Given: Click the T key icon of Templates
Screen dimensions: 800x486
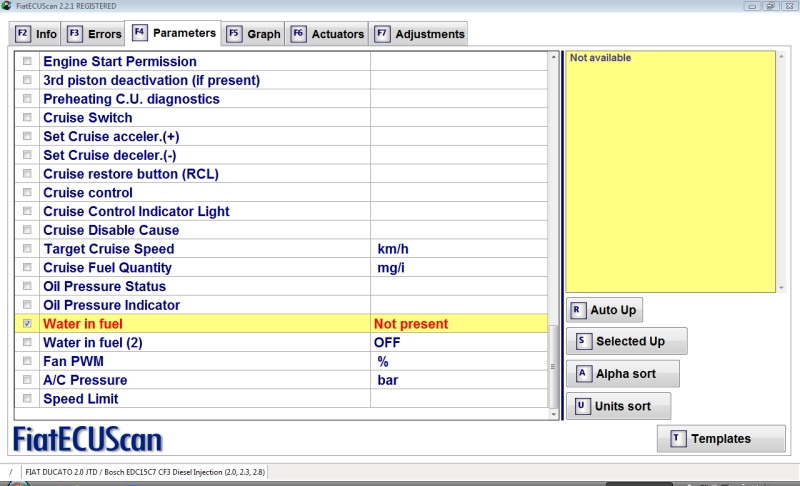Looking at the screenshot, I should click(x=678, y=438).
